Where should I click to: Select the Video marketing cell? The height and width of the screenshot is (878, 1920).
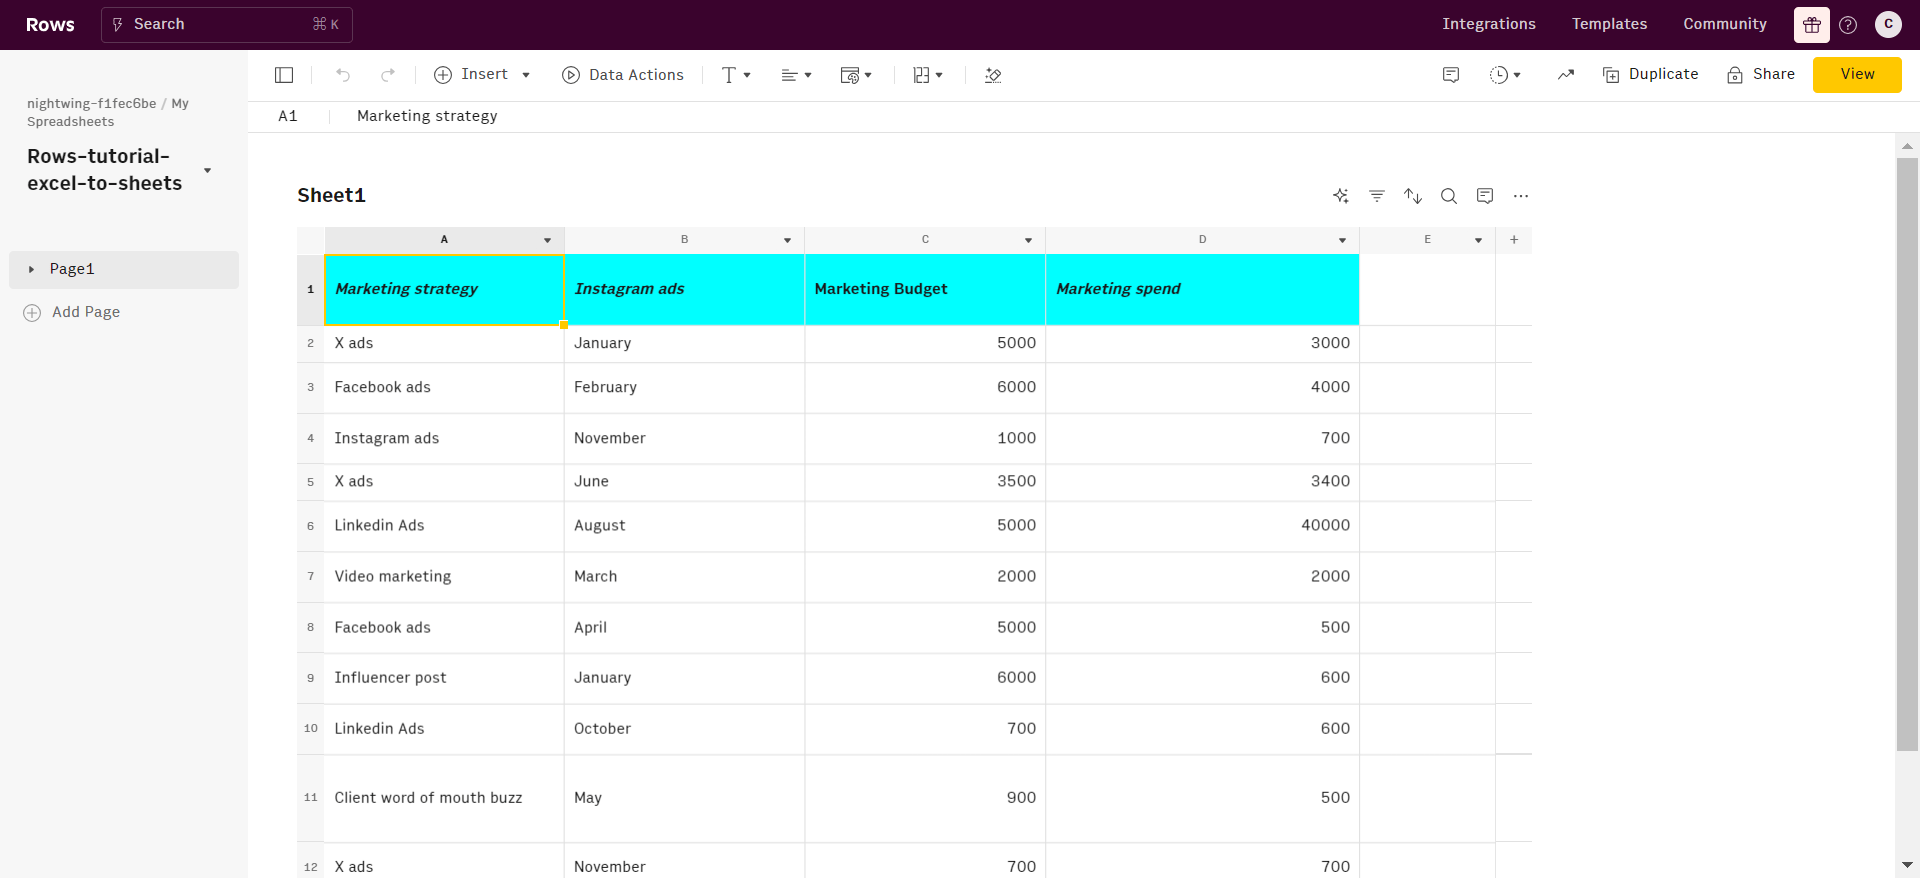pyautogui.click(x=445, y=577)
